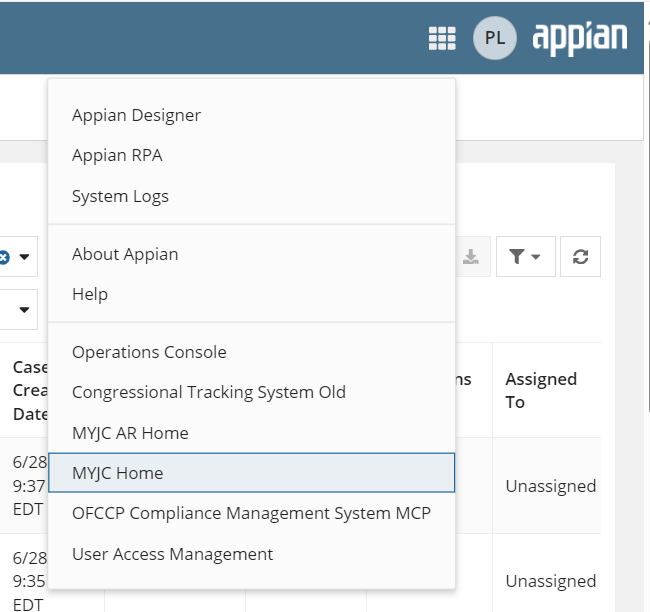
Task: Open OFCCP Compliance Management System MCP
Action: point(252,513)
